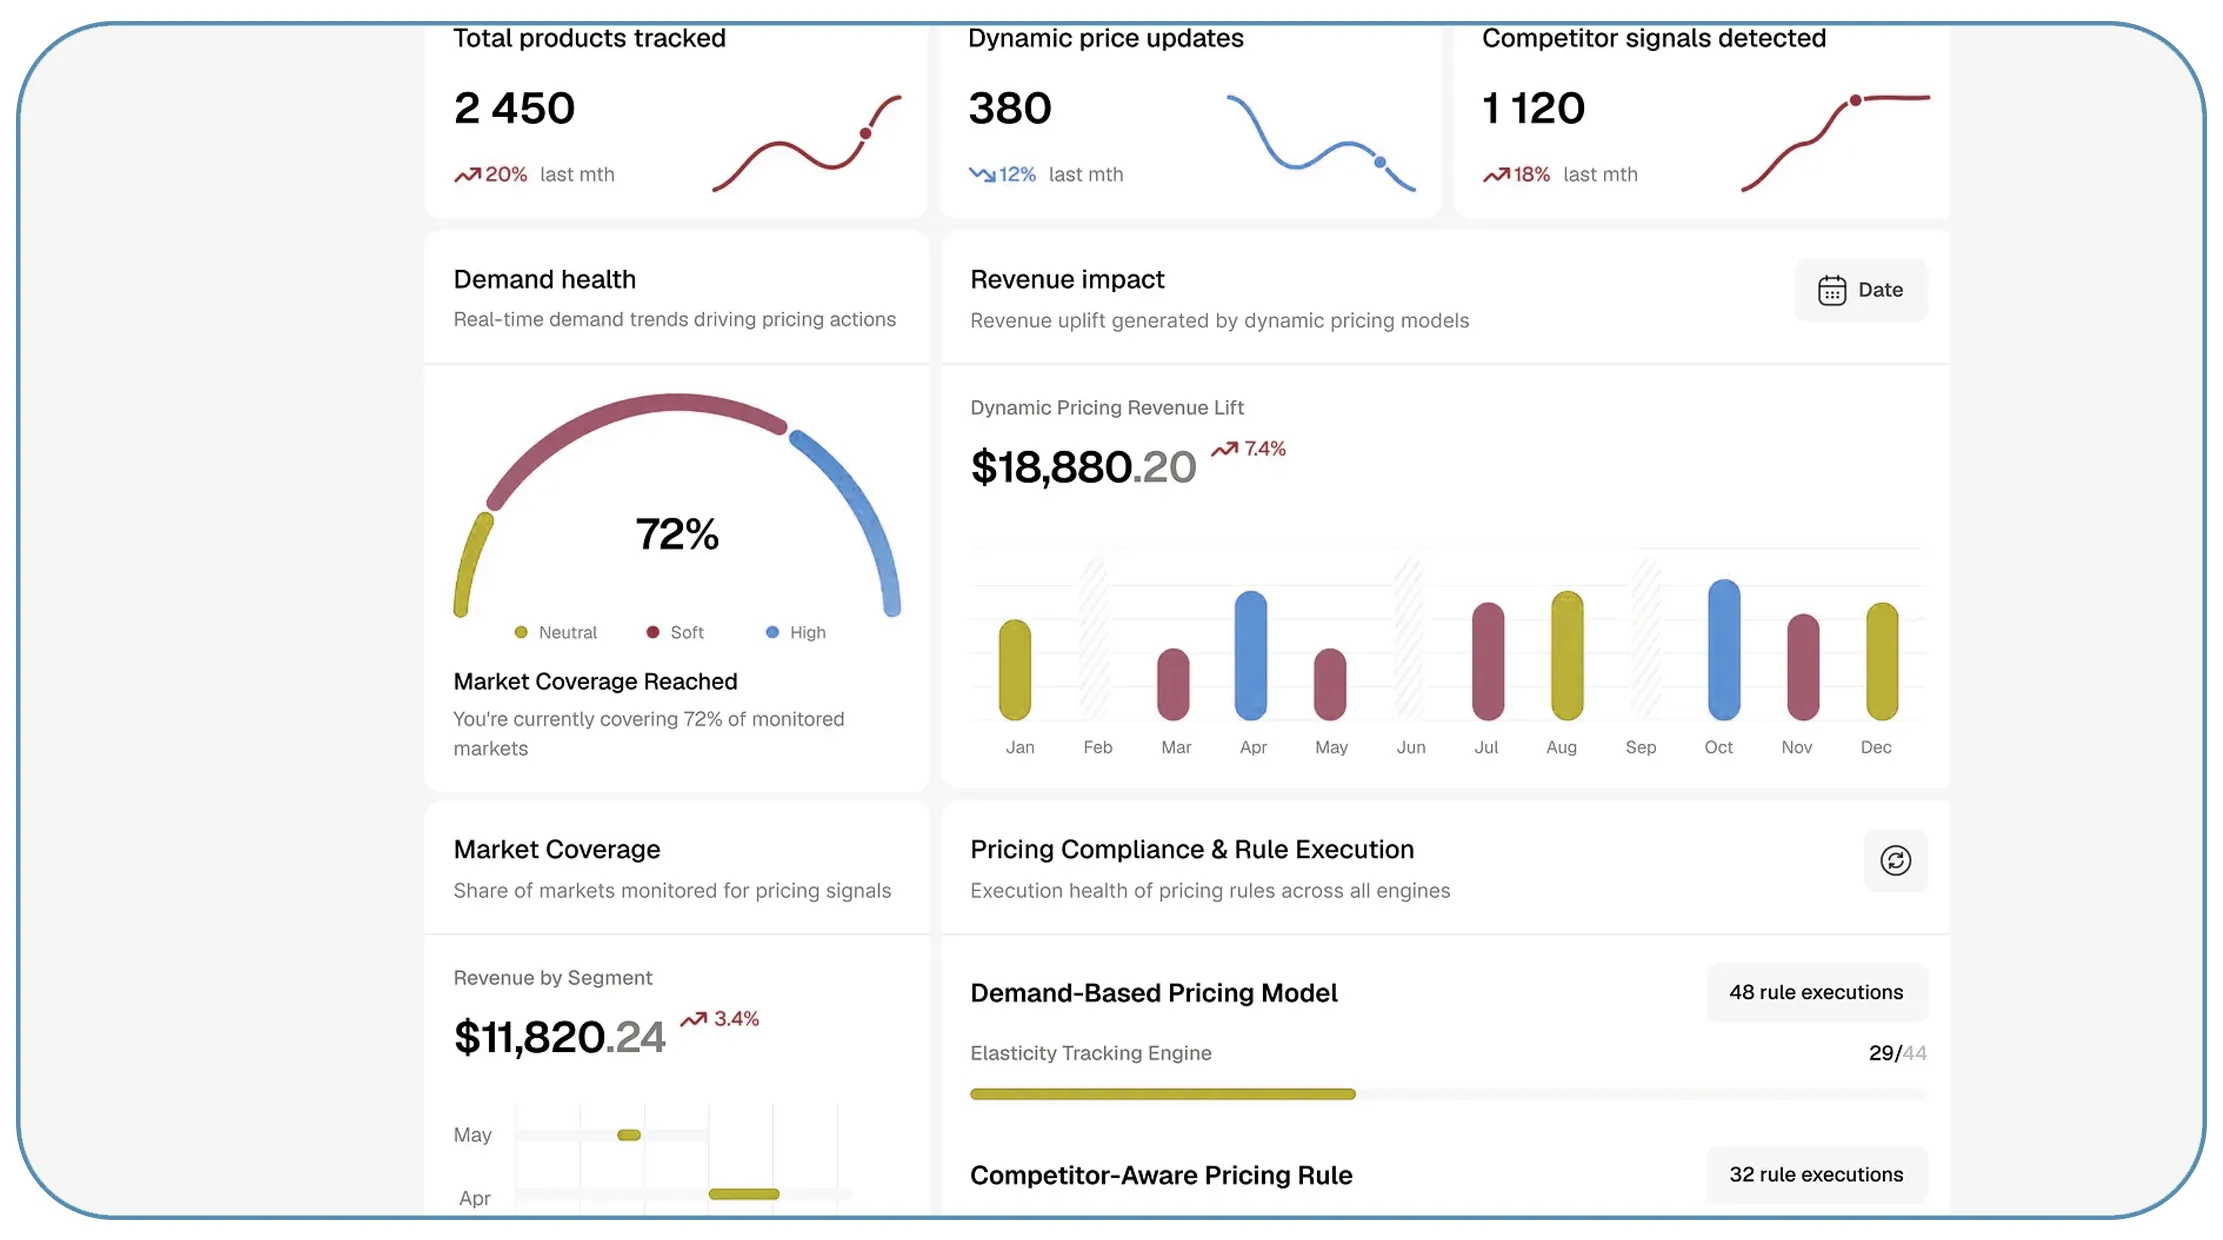Click the Total products tracked sparkline

tap(806, 143)
